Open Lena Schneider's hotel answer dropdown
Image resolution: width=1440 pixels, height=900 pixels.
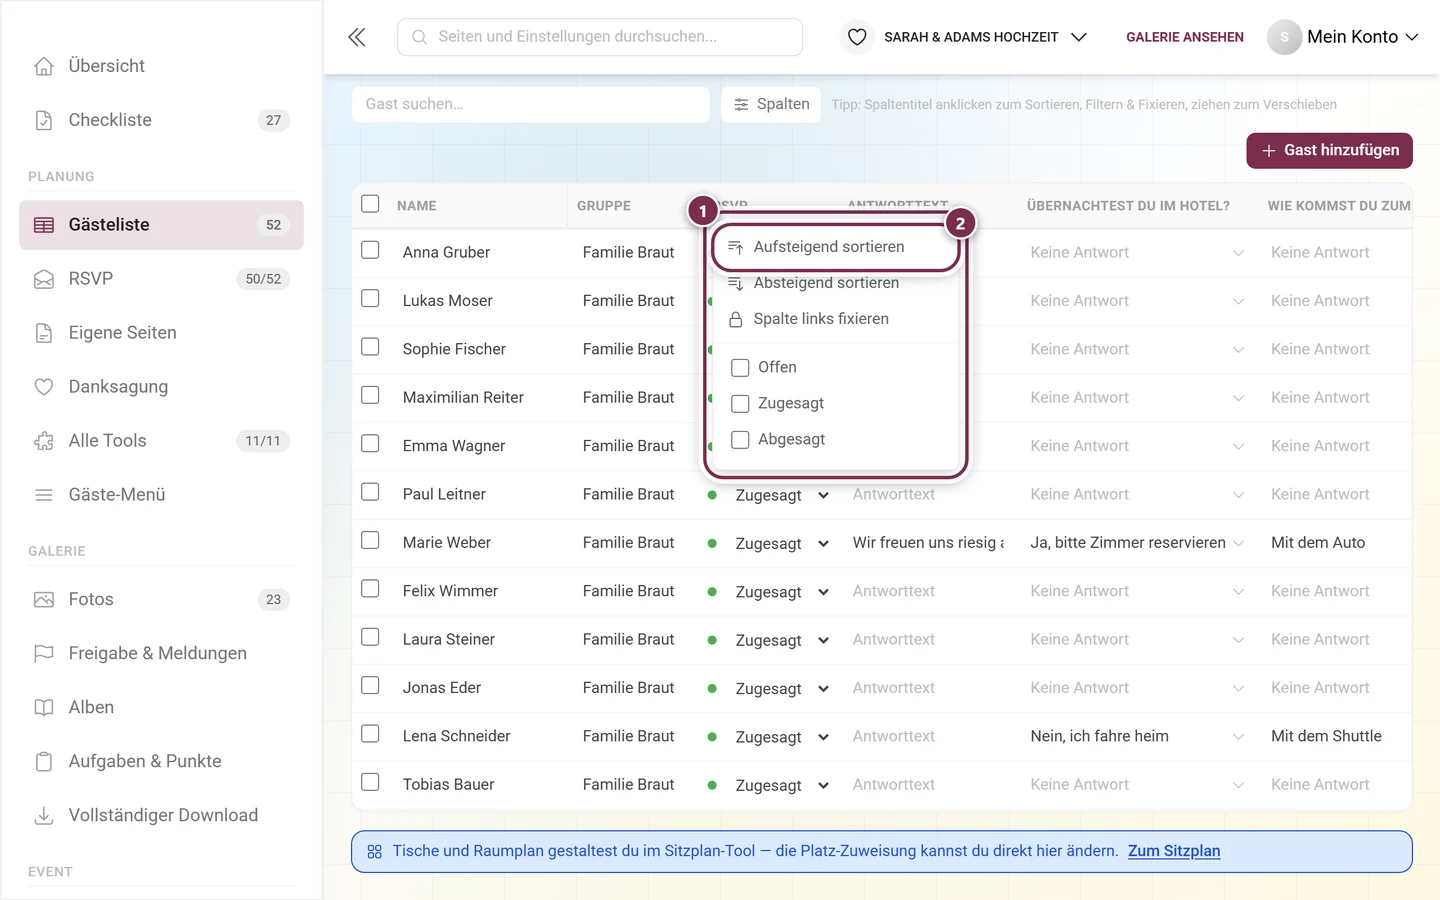coord(1138,737)
